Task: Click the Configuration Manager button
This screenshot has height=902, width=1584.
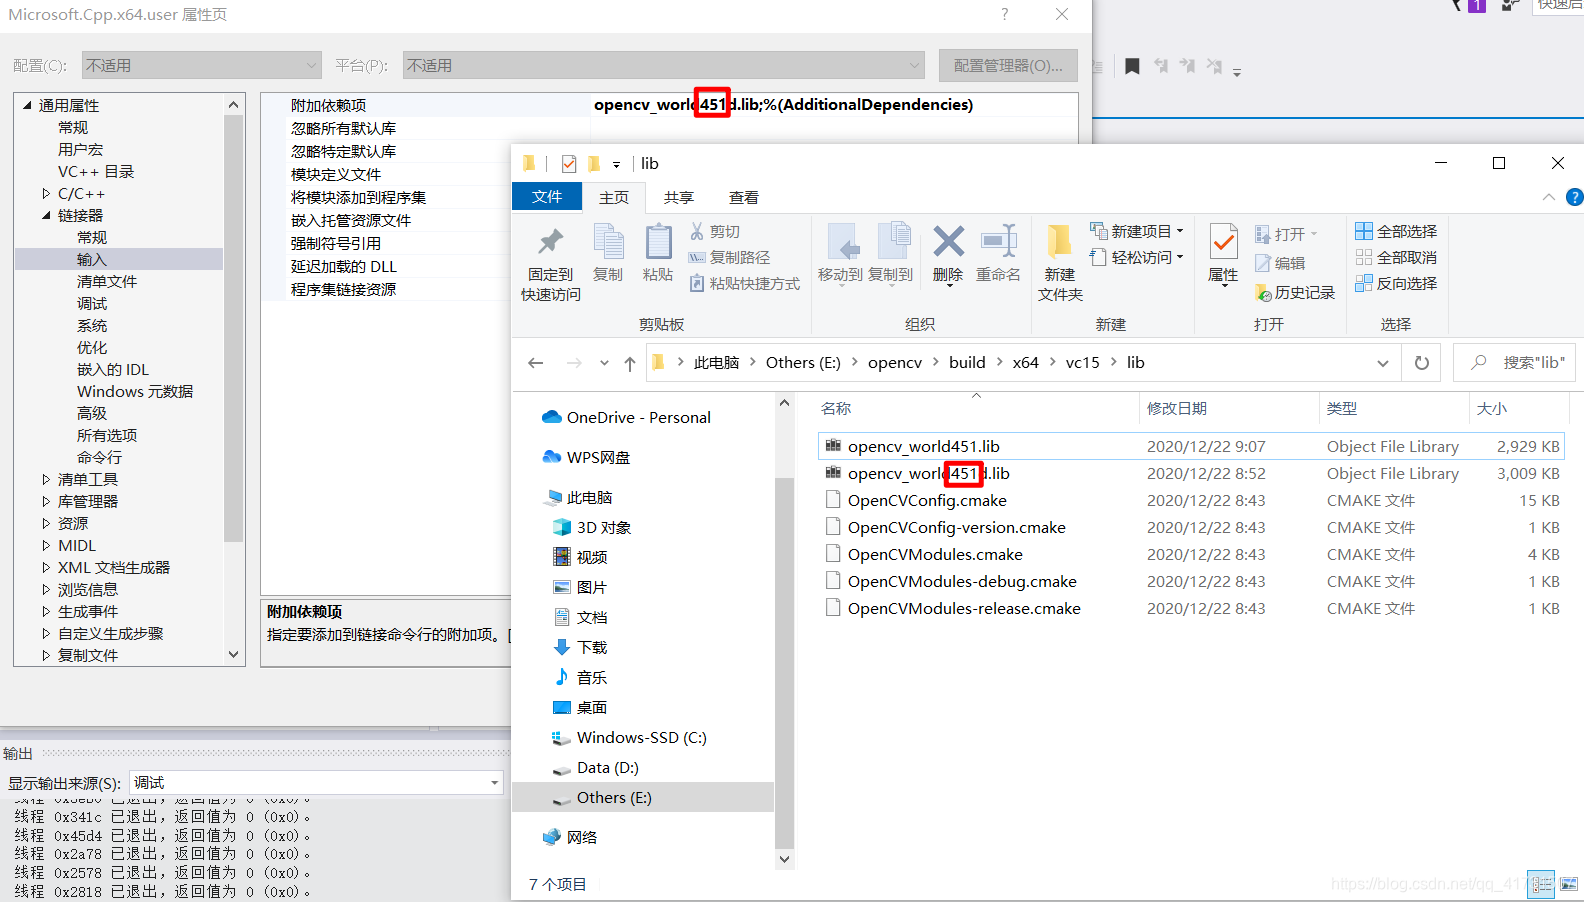Action: tap(1008, 66)
